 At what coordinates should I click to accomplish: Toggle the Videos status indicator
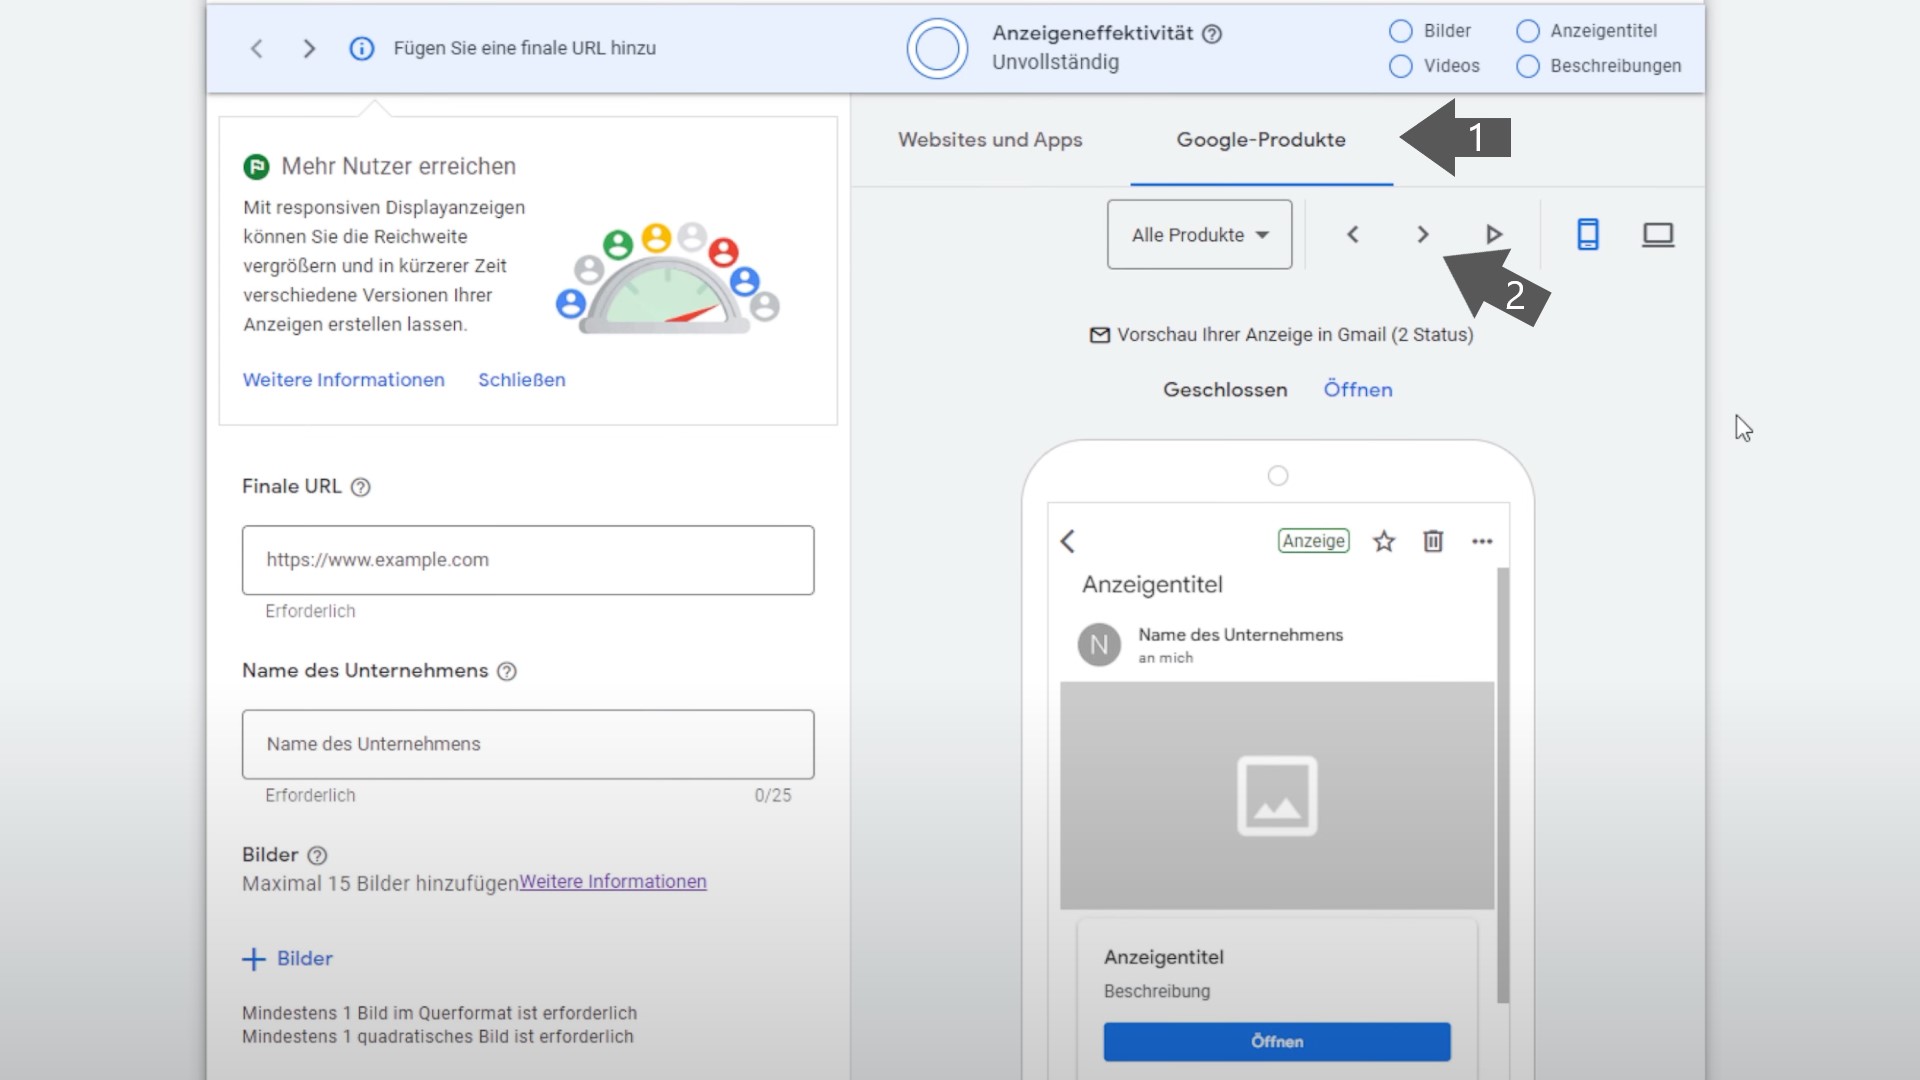point(1401,66)
